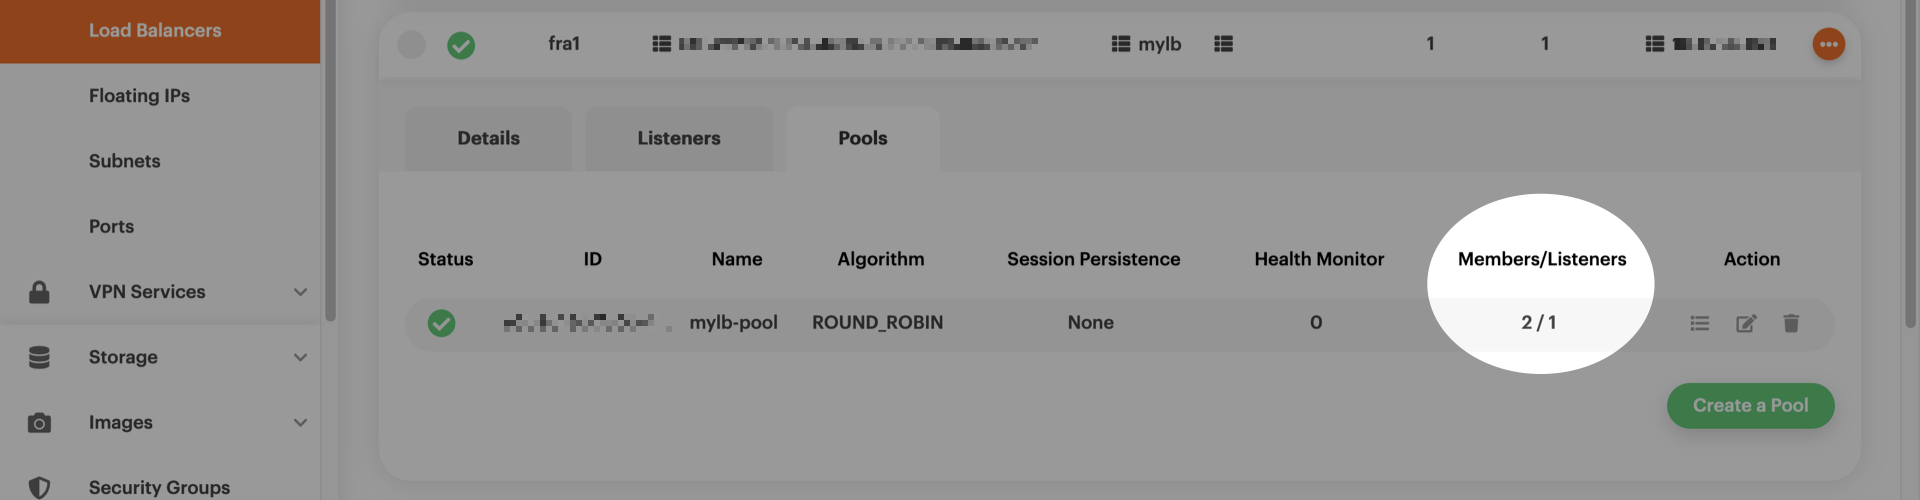The image size is (1920, 500).
Task: Click the VPN Services lock icon
Action: tap(39, 292)
